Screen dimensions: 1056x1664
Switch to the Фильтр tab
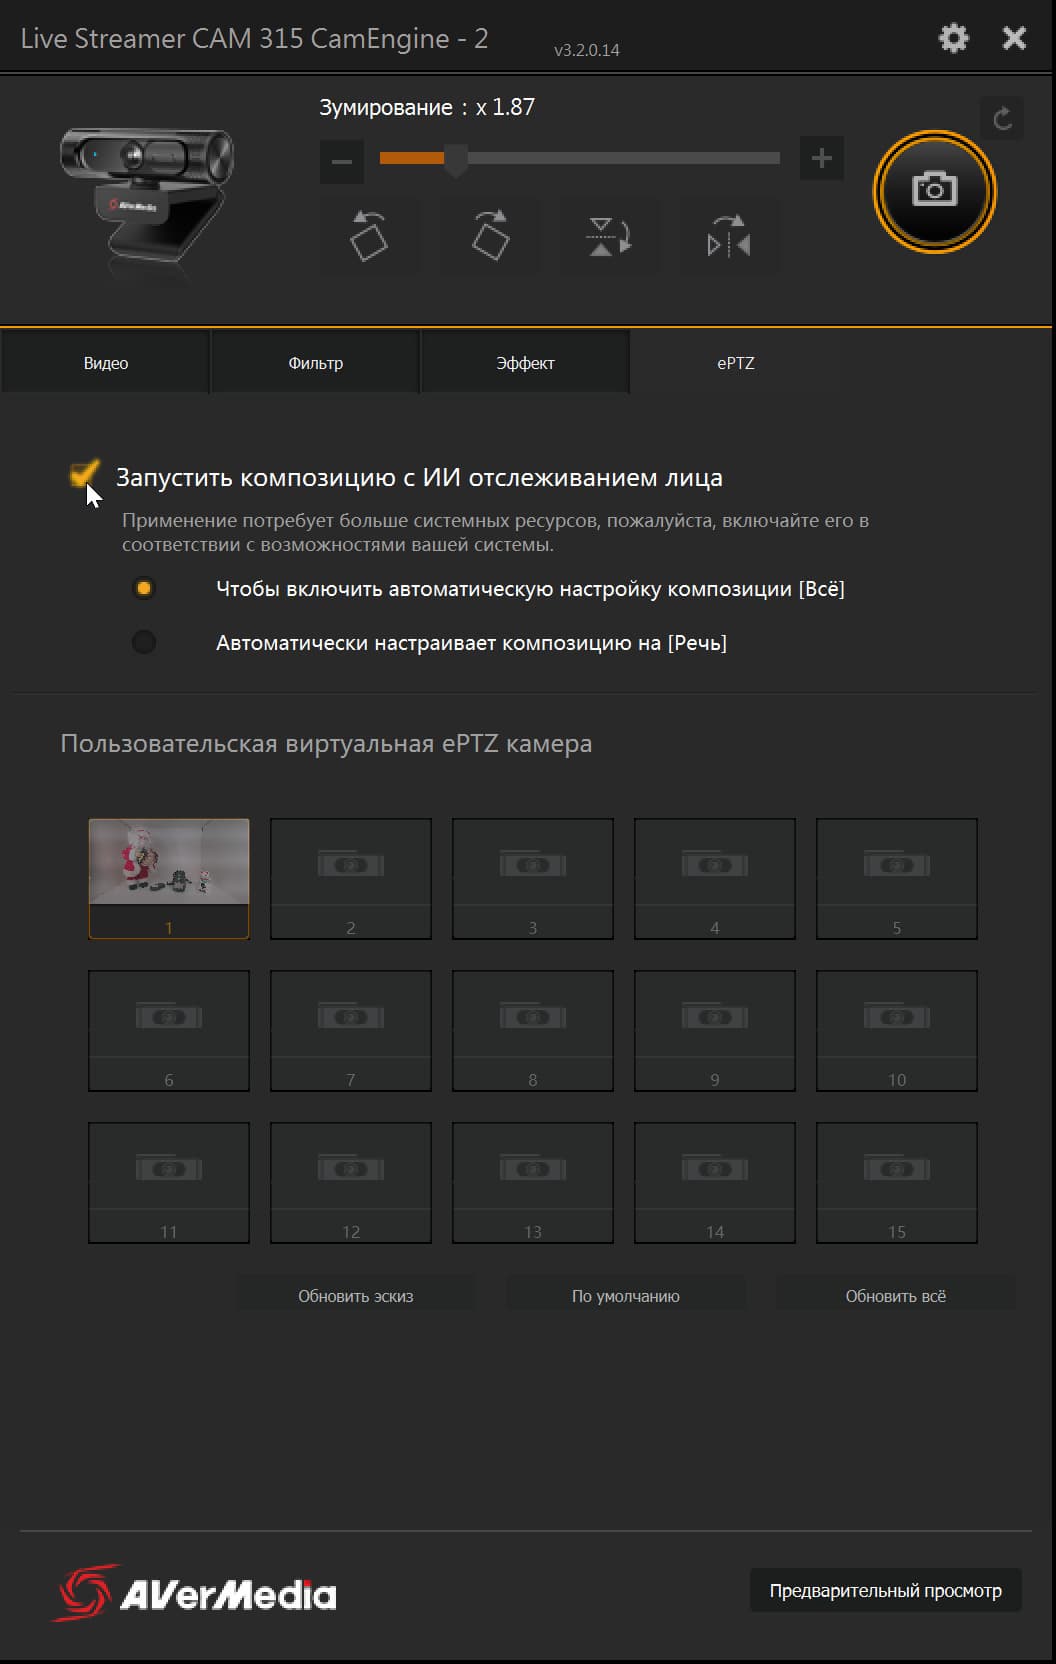(x=315, y=363)
